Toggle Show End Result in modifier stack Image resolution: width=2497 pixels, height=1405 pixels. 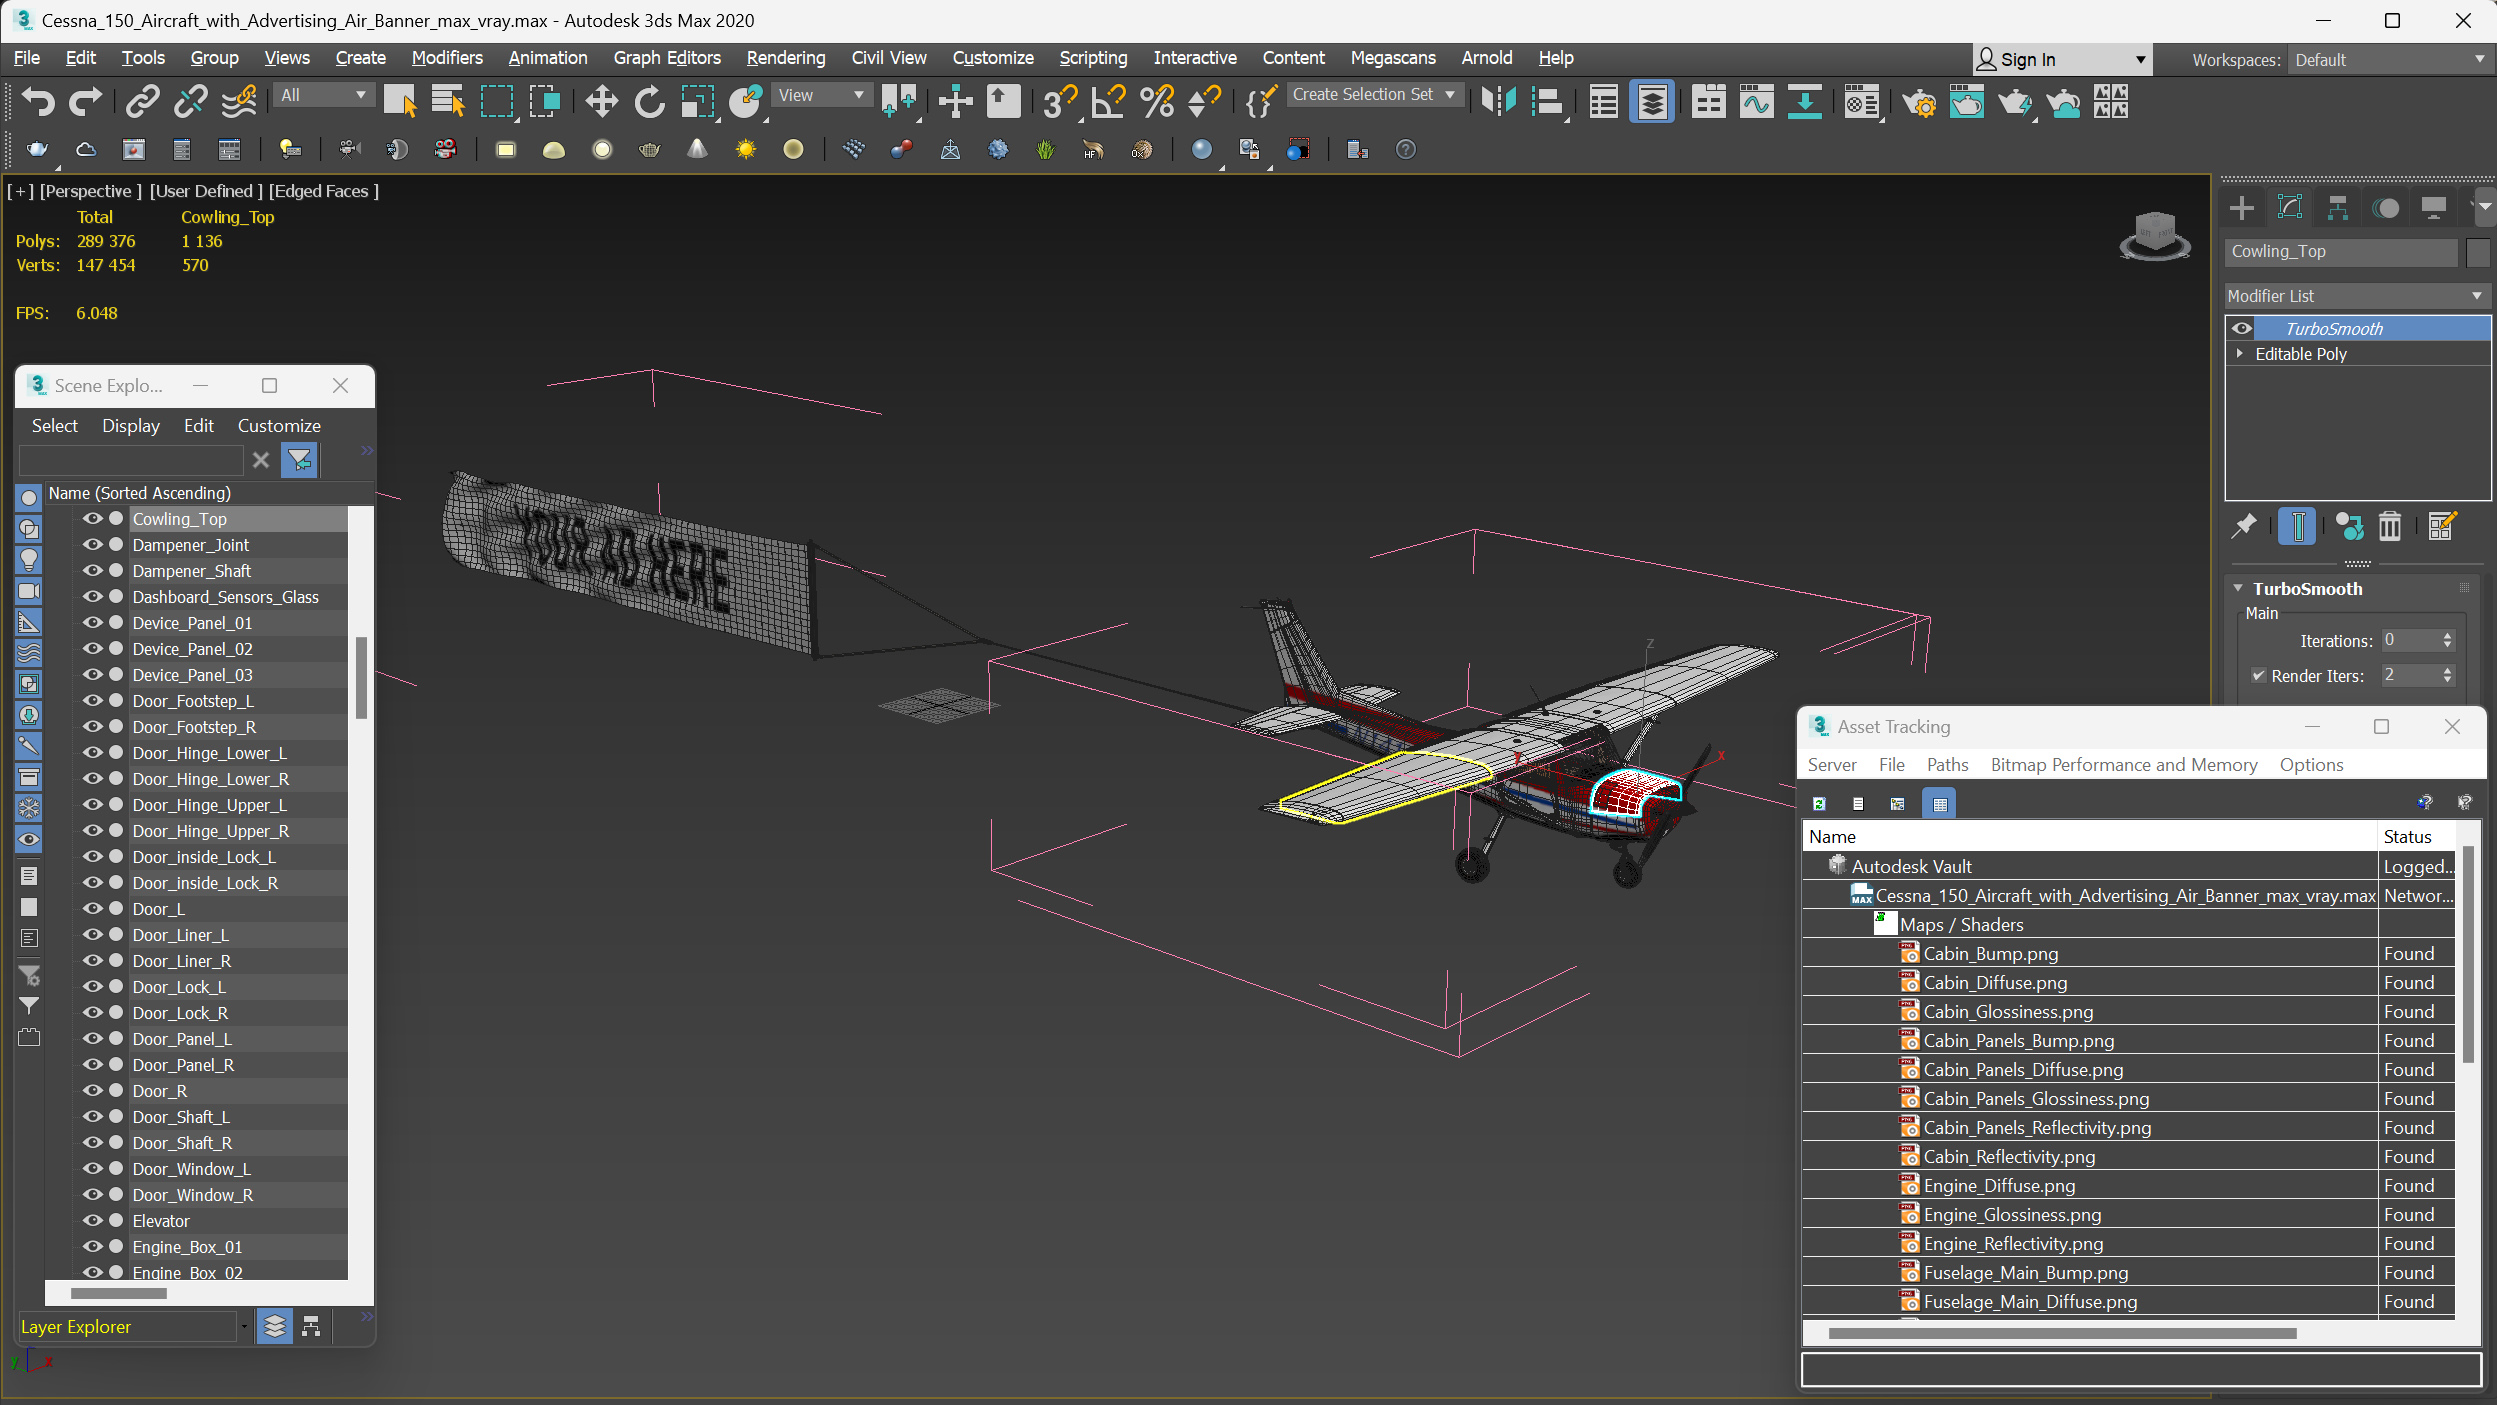tap(2297, 526)
